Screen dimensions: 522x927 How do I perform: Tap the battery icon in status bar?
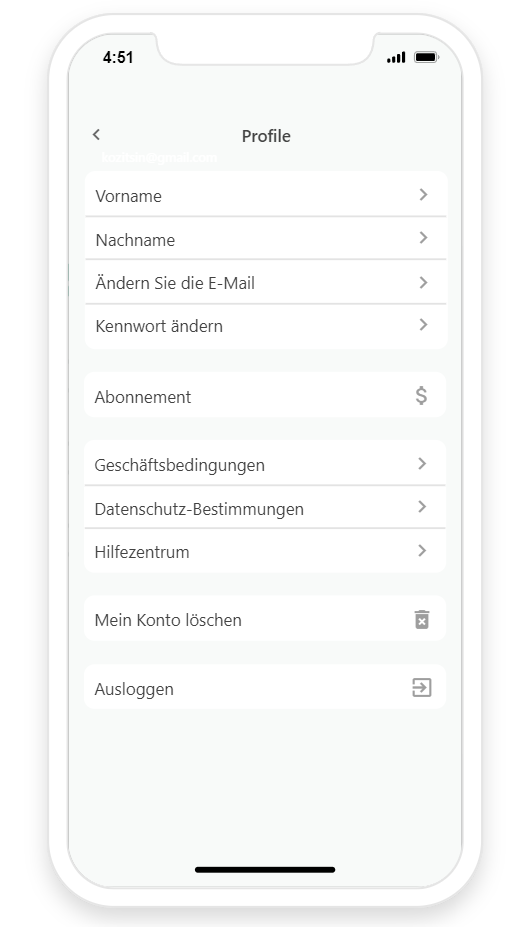click(x=426, y=57)
